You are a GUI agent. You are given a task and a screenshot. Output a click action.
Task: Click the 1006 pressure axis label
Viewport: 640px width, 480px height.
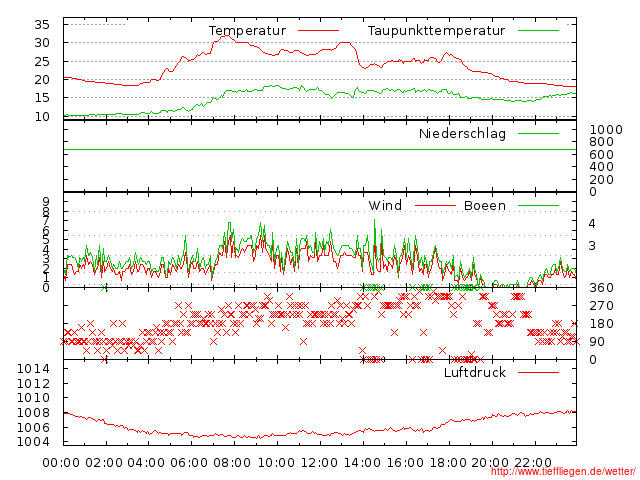coord(33,427)
